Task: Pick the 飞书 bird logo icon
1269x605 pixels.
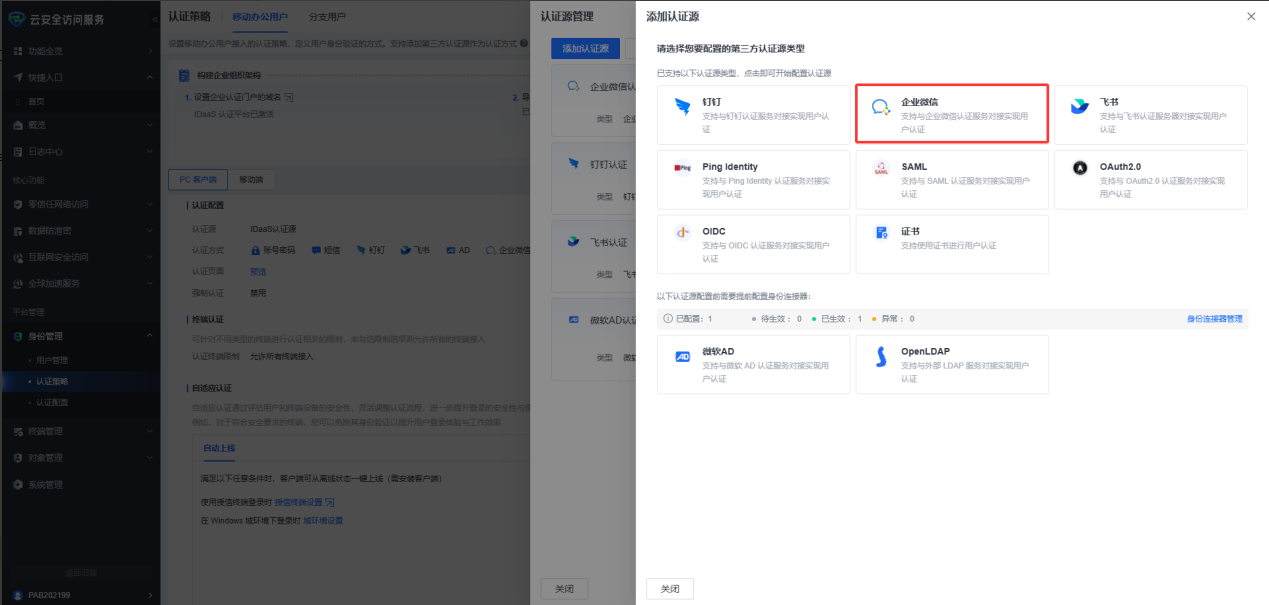Action: tap(1080, 108)
